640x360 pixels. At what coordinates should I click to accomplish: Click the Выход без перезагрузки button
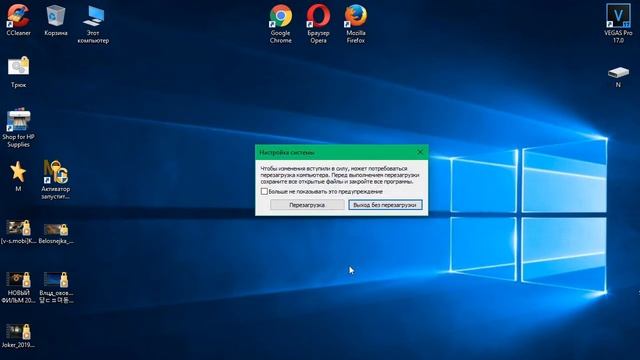click(x=385, y=205)
